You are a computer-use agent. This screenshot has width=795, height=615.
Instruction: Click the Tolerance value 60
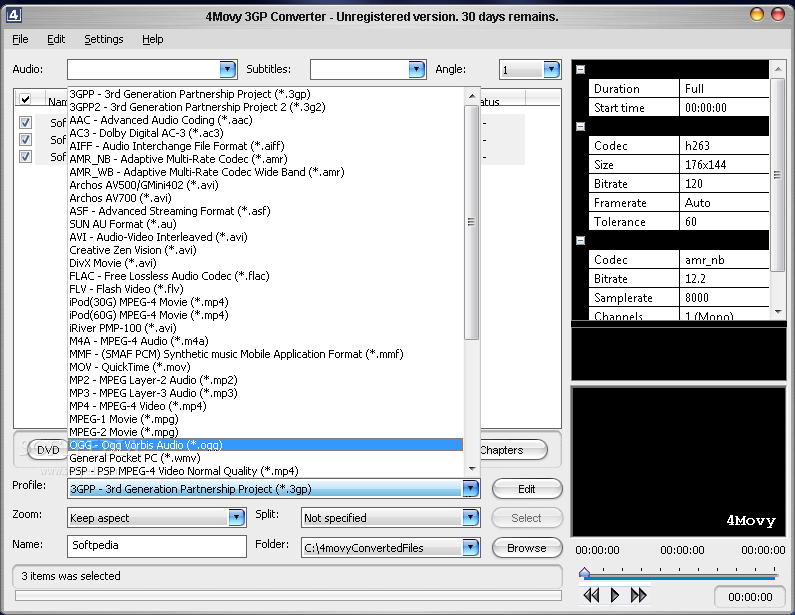pyautogui.click(x=724, y=222)
